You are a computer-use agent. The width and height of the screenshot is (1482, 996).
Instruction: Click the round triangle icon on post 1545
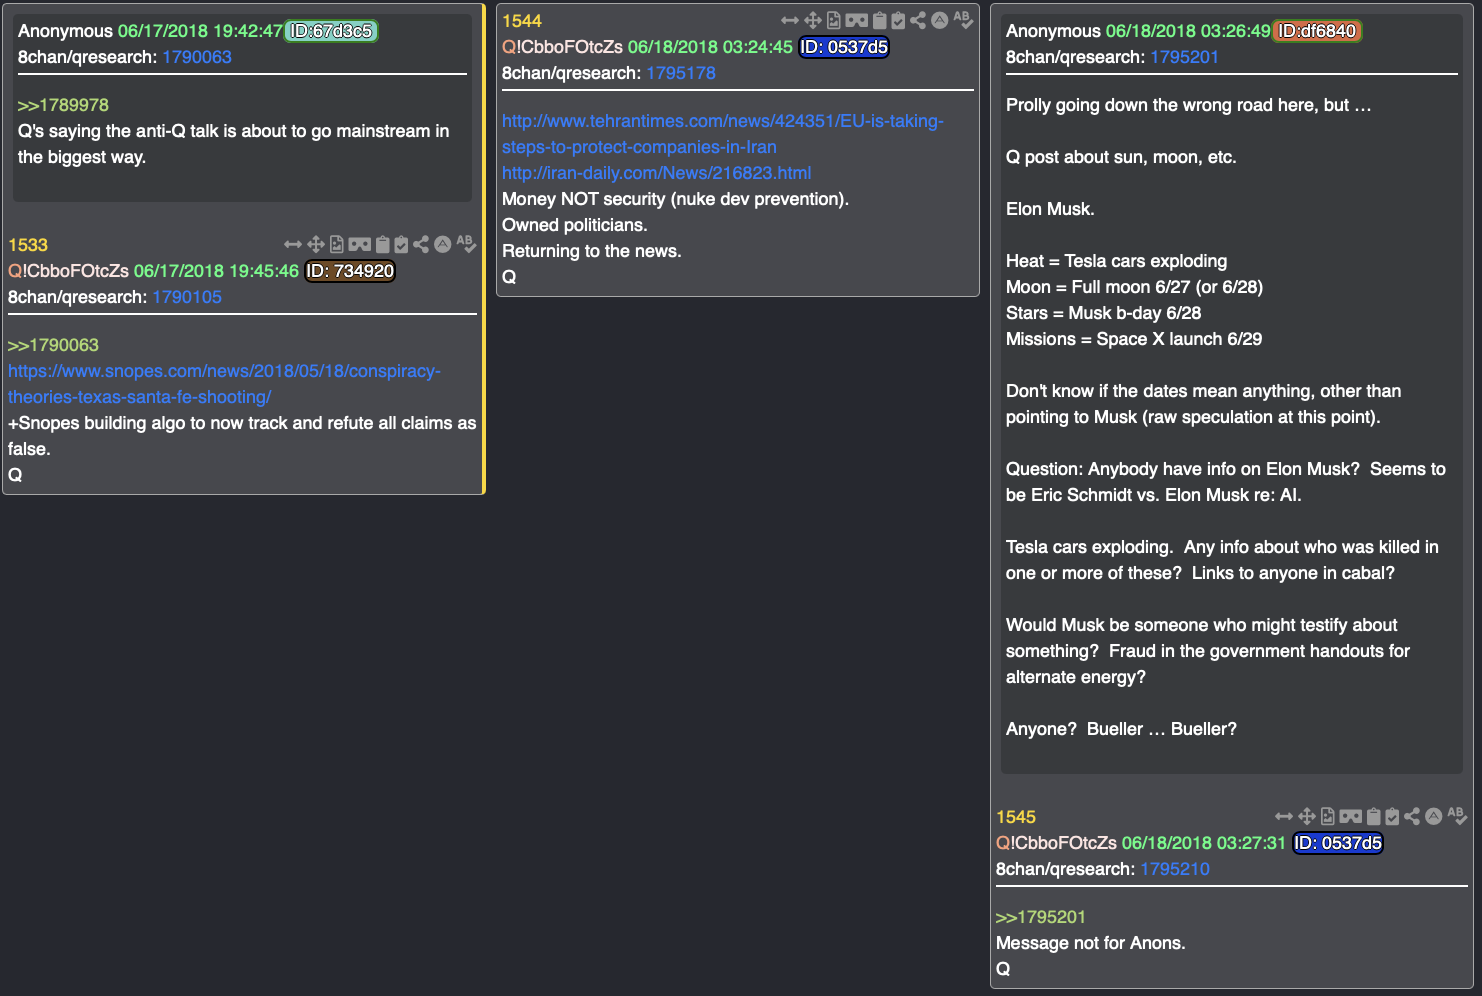1434,816
